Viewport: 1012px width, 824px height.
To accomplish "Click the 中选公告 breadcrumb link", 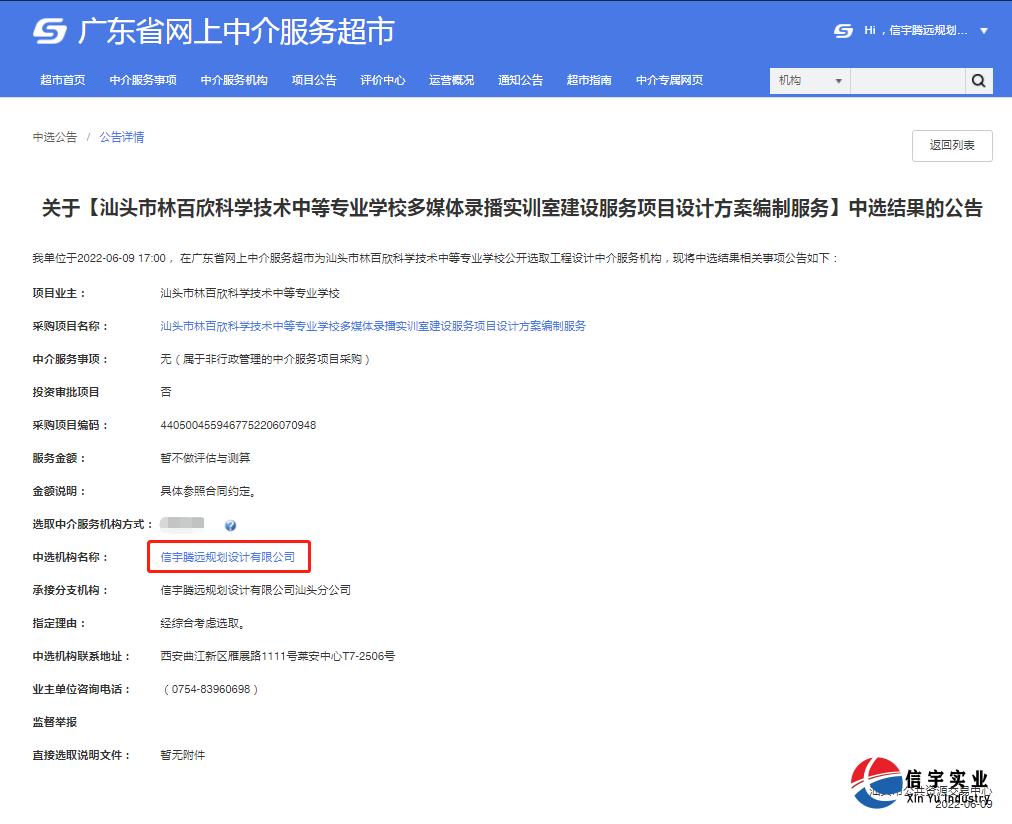I will (x=54, y=137).
